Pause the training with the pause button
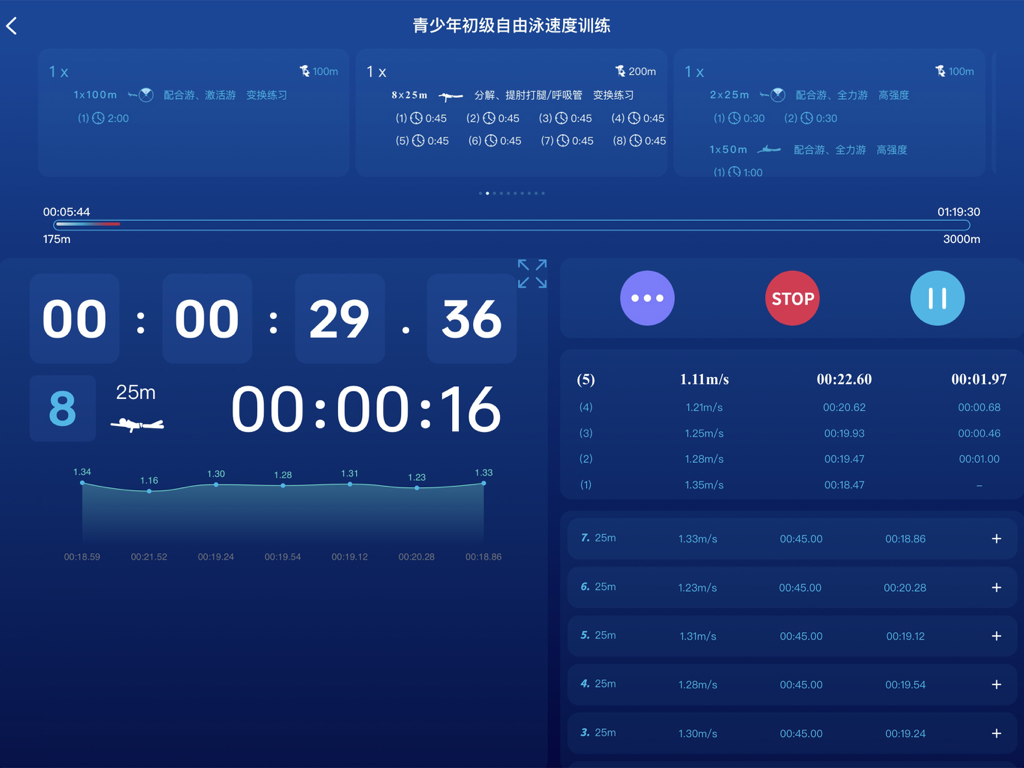This screenshot has width=1024, height=768. (937, 298)
